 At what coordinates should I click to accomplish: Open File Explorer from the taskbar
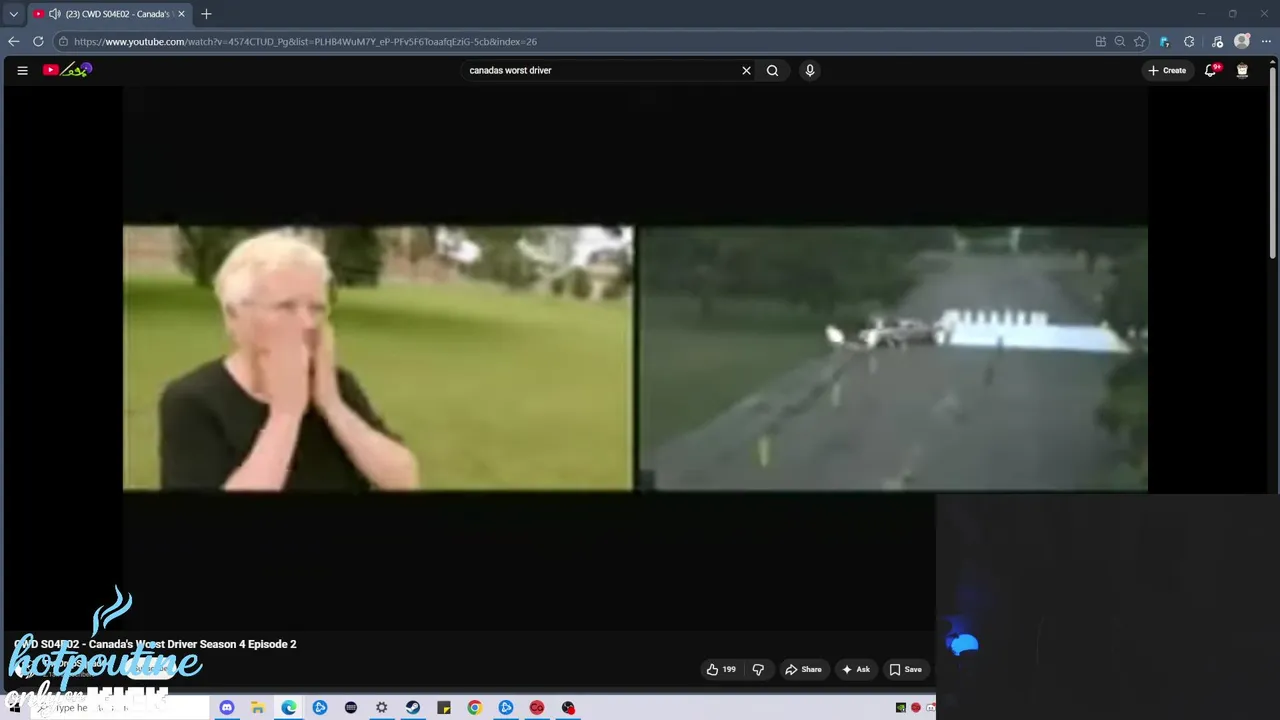point(258,708)
